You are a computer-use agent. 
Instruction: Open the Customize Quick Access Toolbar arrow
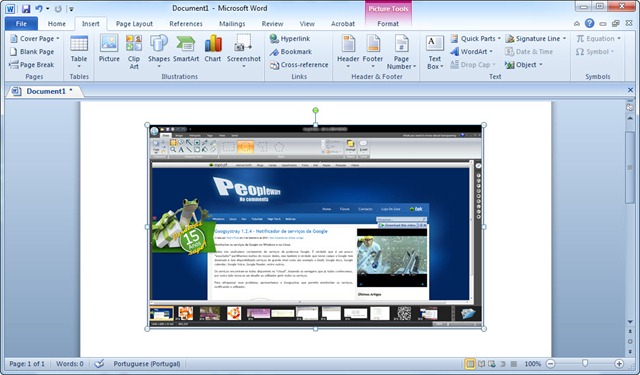point(71,9)
